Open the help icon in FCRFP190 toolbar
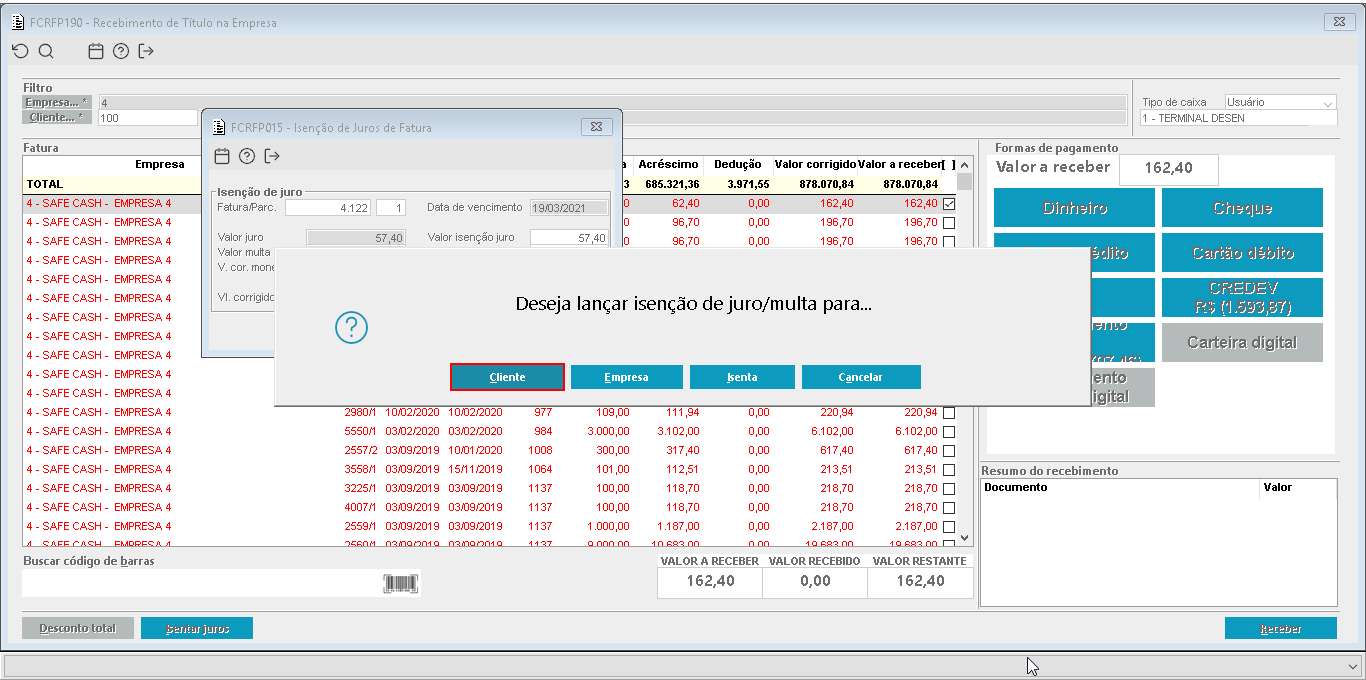The width and height of the screenshot is (1366, 680). [x=121, y=51]
